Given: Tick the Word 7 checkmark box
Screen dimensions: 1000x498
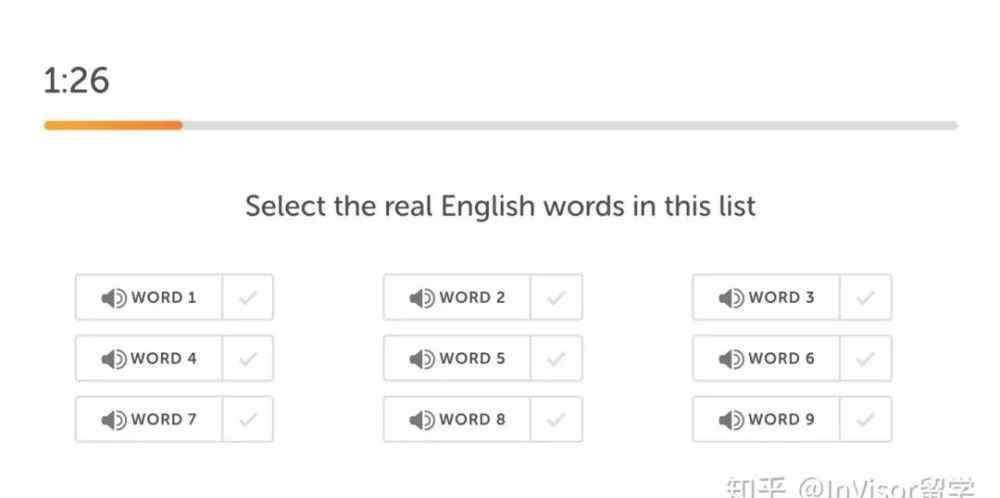Looking at the screenshot, I should [x=248, y=419].
